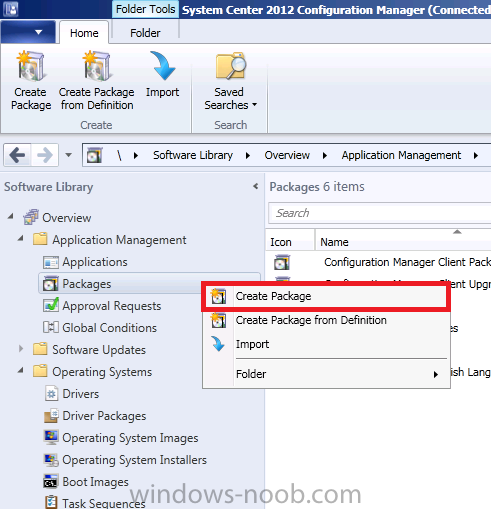
Task: Expand the Software Updates tree node
Action: coord(21,349)
